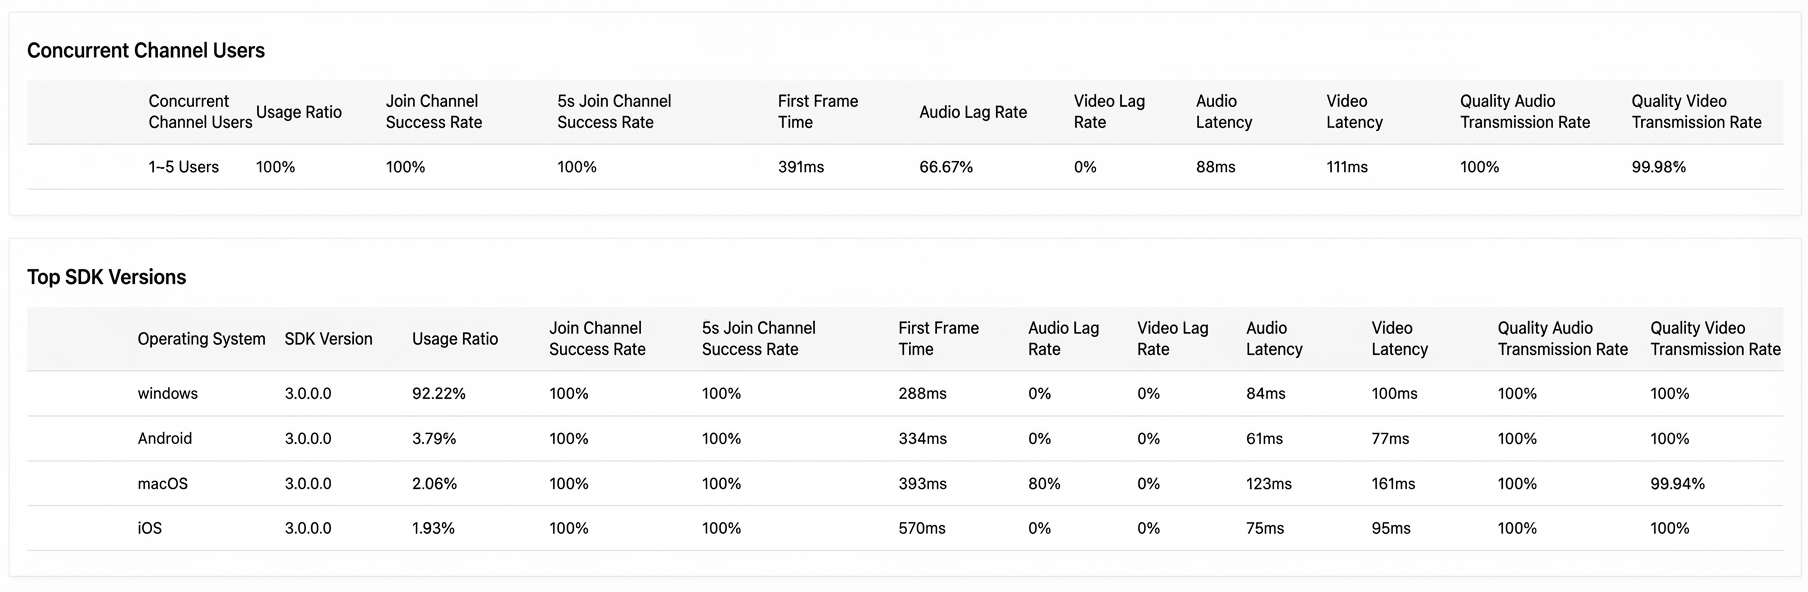The width and height of the screenshot is (1808, 592).
Task: Click the 161ms video latency value for macOS
Action: point(1393,483)
